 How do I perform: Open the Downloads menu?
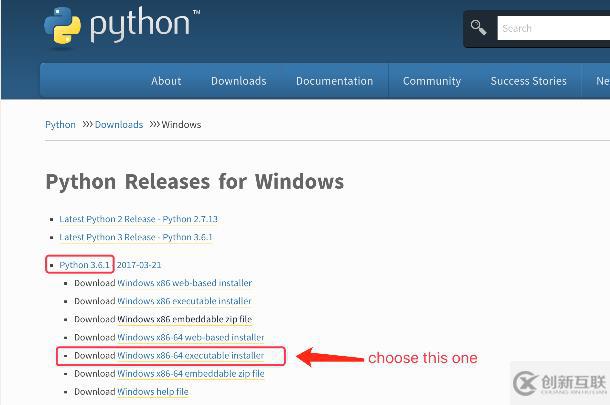point(238,81)
